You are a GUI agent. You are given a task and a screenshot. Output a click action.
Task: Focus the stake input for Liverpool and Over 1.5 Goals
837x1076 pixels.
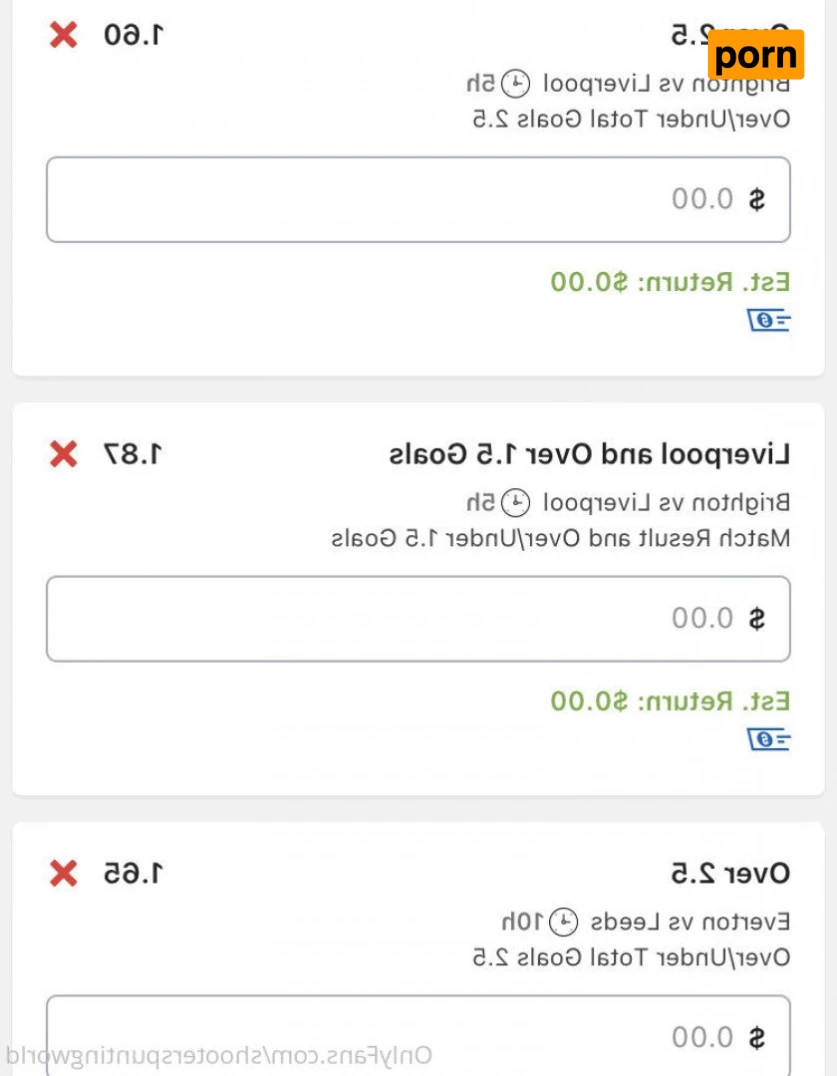coord(418,618)
